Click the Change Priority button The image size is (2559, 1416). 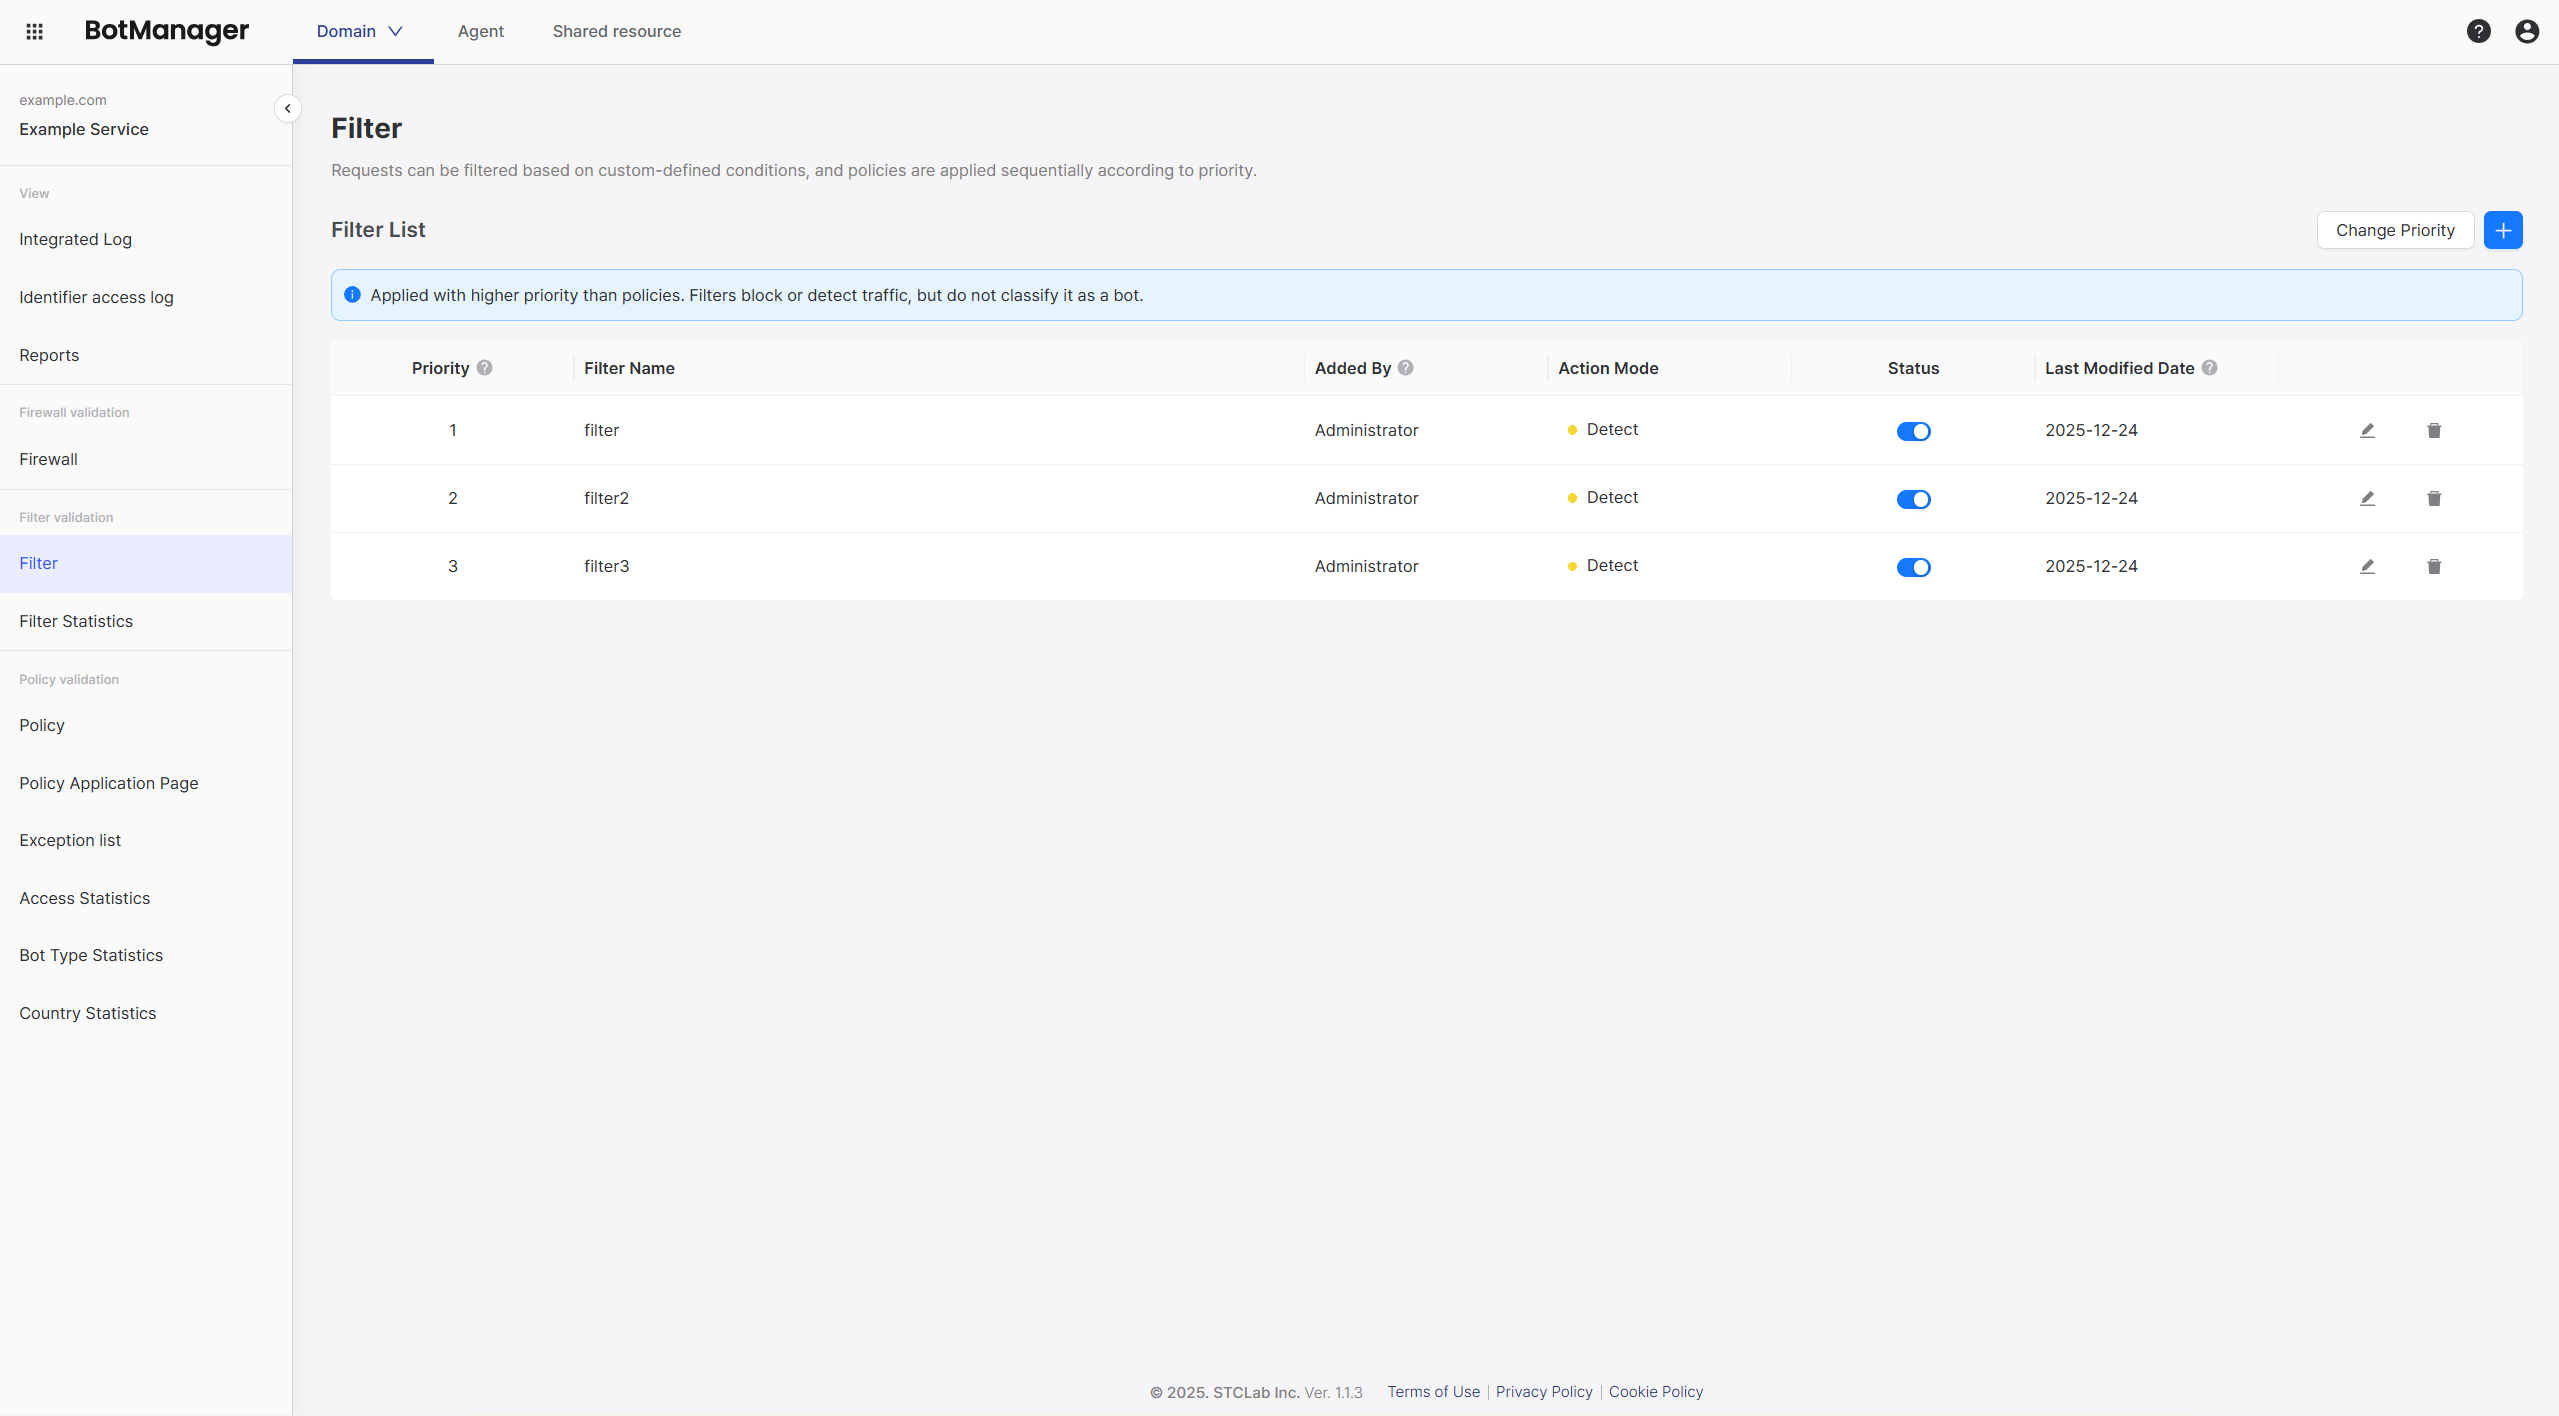tap(2395, 230)
